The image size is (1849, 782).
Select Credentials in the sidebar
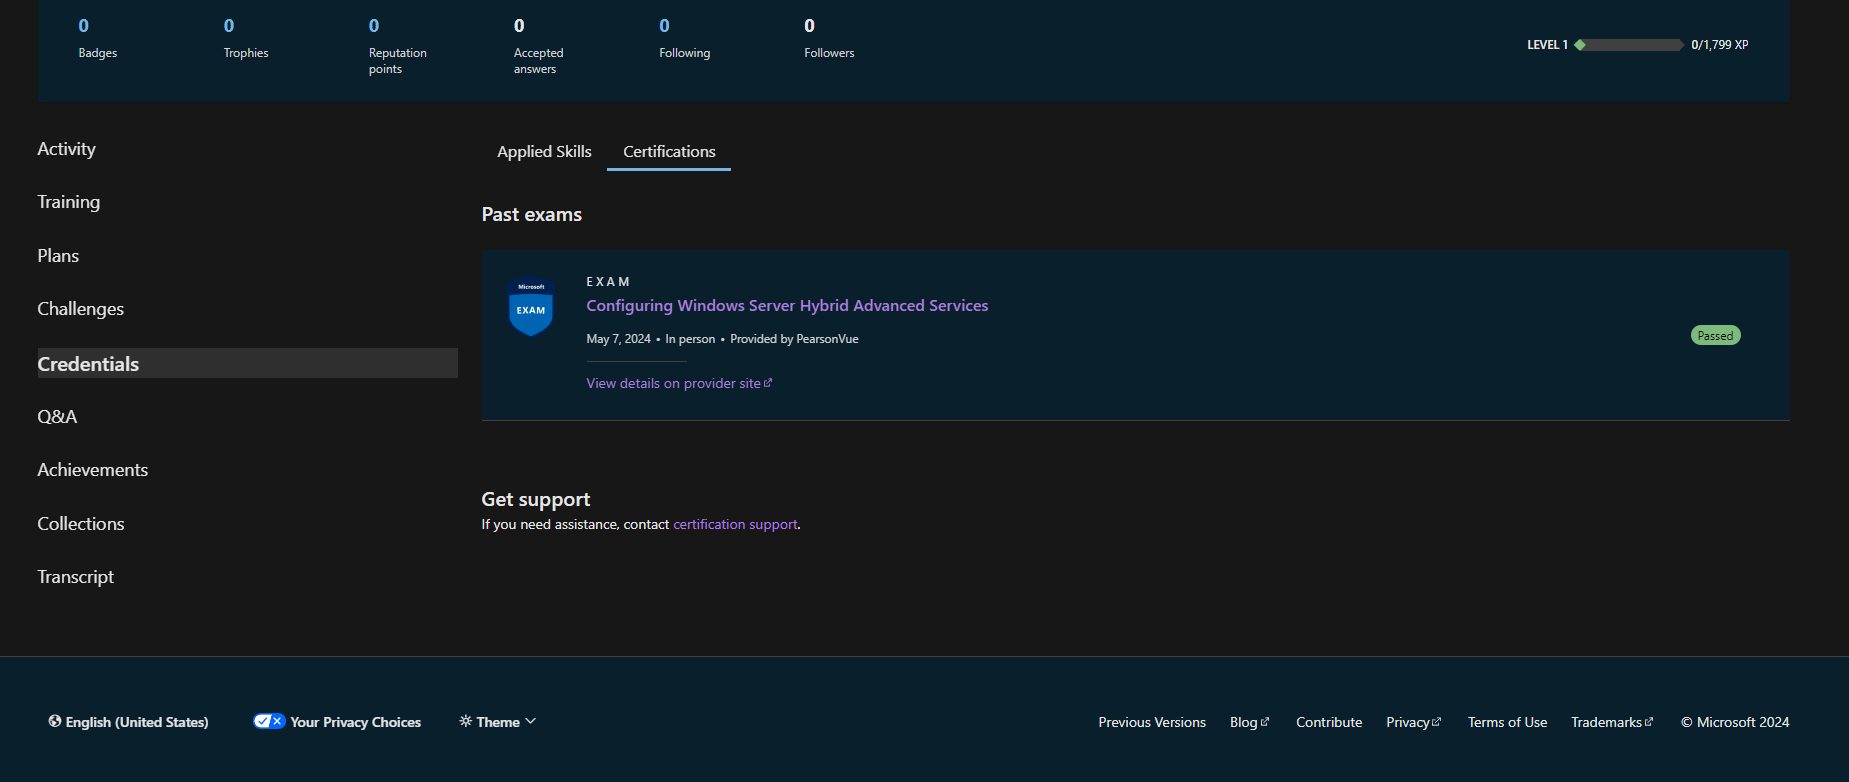pyautogui.click(x=247, y=364)
